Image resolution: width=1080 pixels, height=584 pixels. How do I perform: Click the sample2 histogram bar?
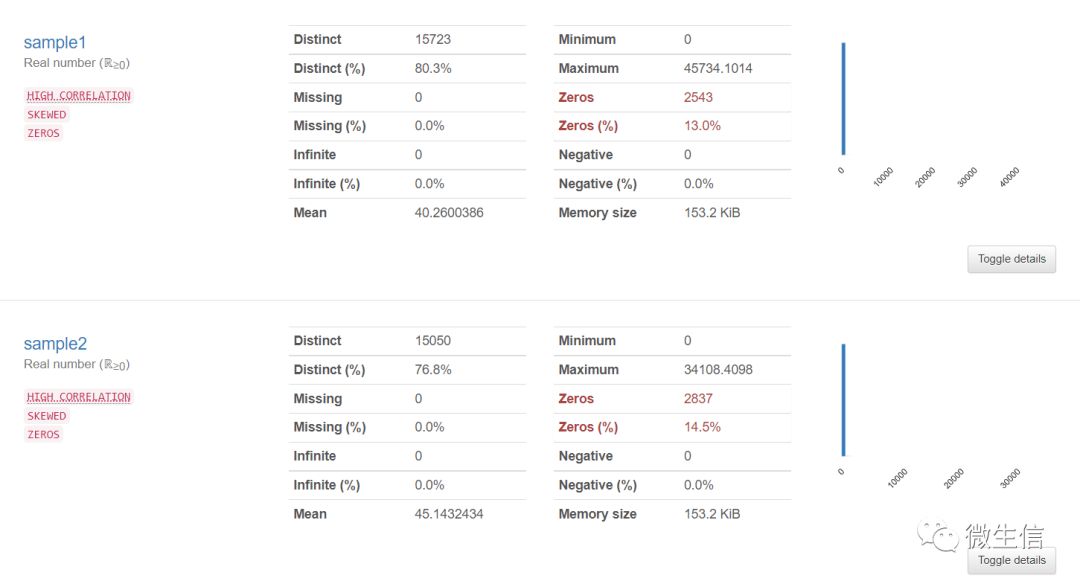tap(844, 400)
